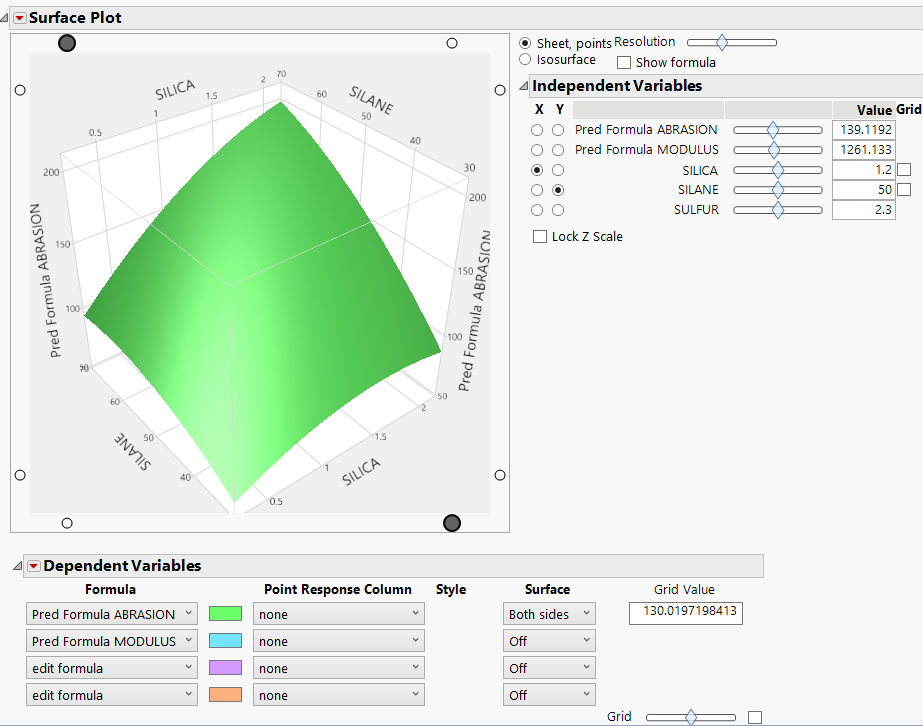
Task: Open the Pred Formula ABRASION formula dropdown
Action: coord(111,613)
